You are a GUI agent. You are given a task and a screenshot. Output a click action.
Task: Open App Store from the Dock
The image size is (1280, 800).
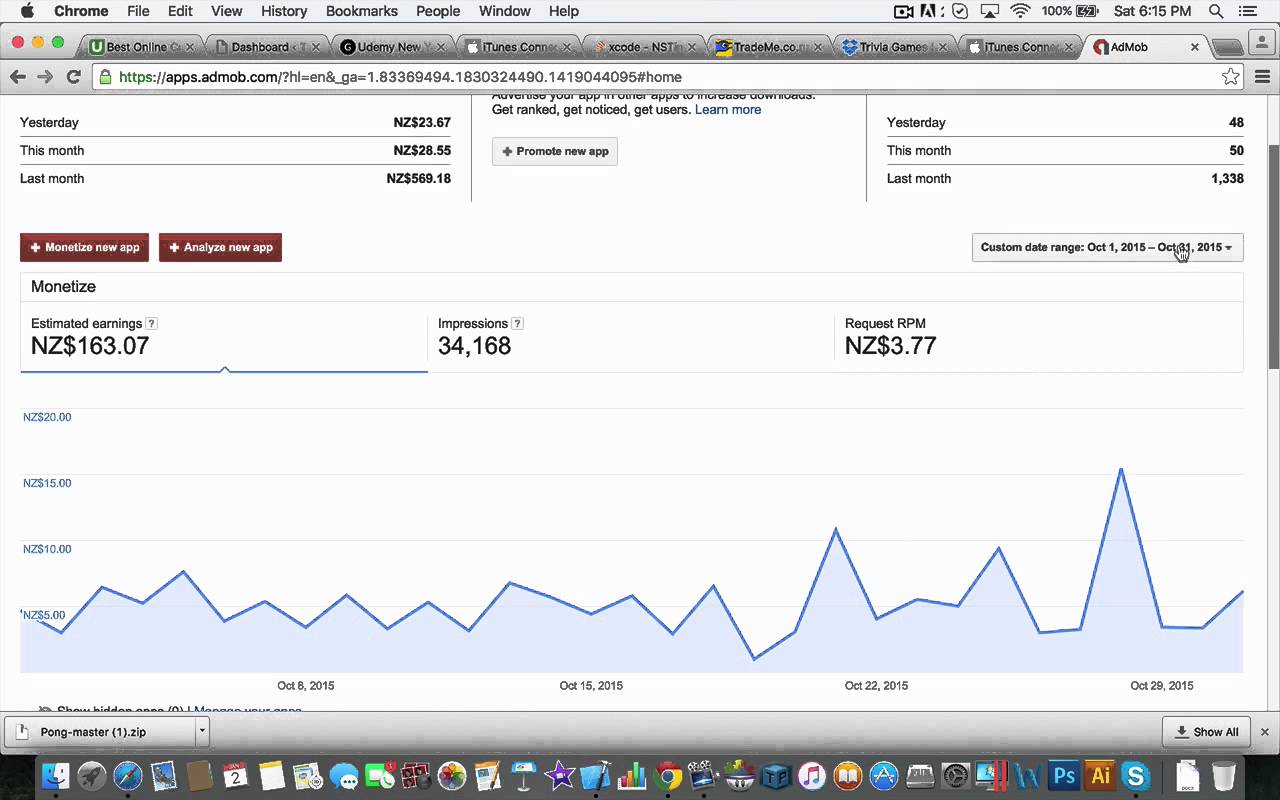pos(884,775)
